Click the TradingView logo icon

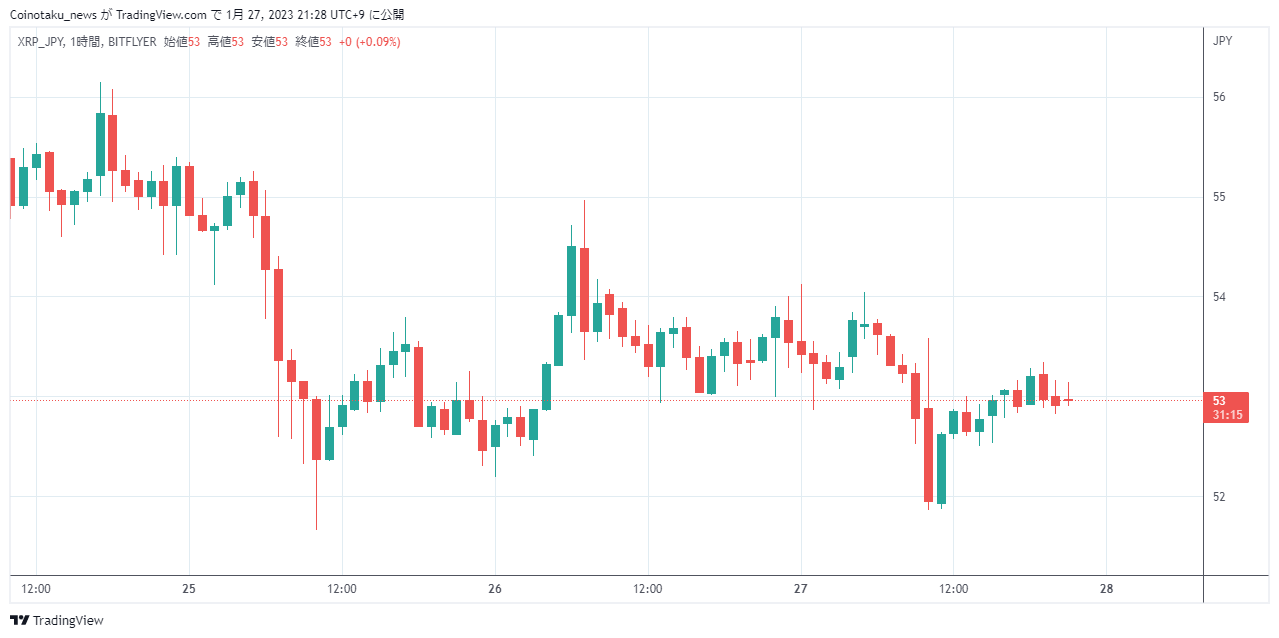(19, 621)
